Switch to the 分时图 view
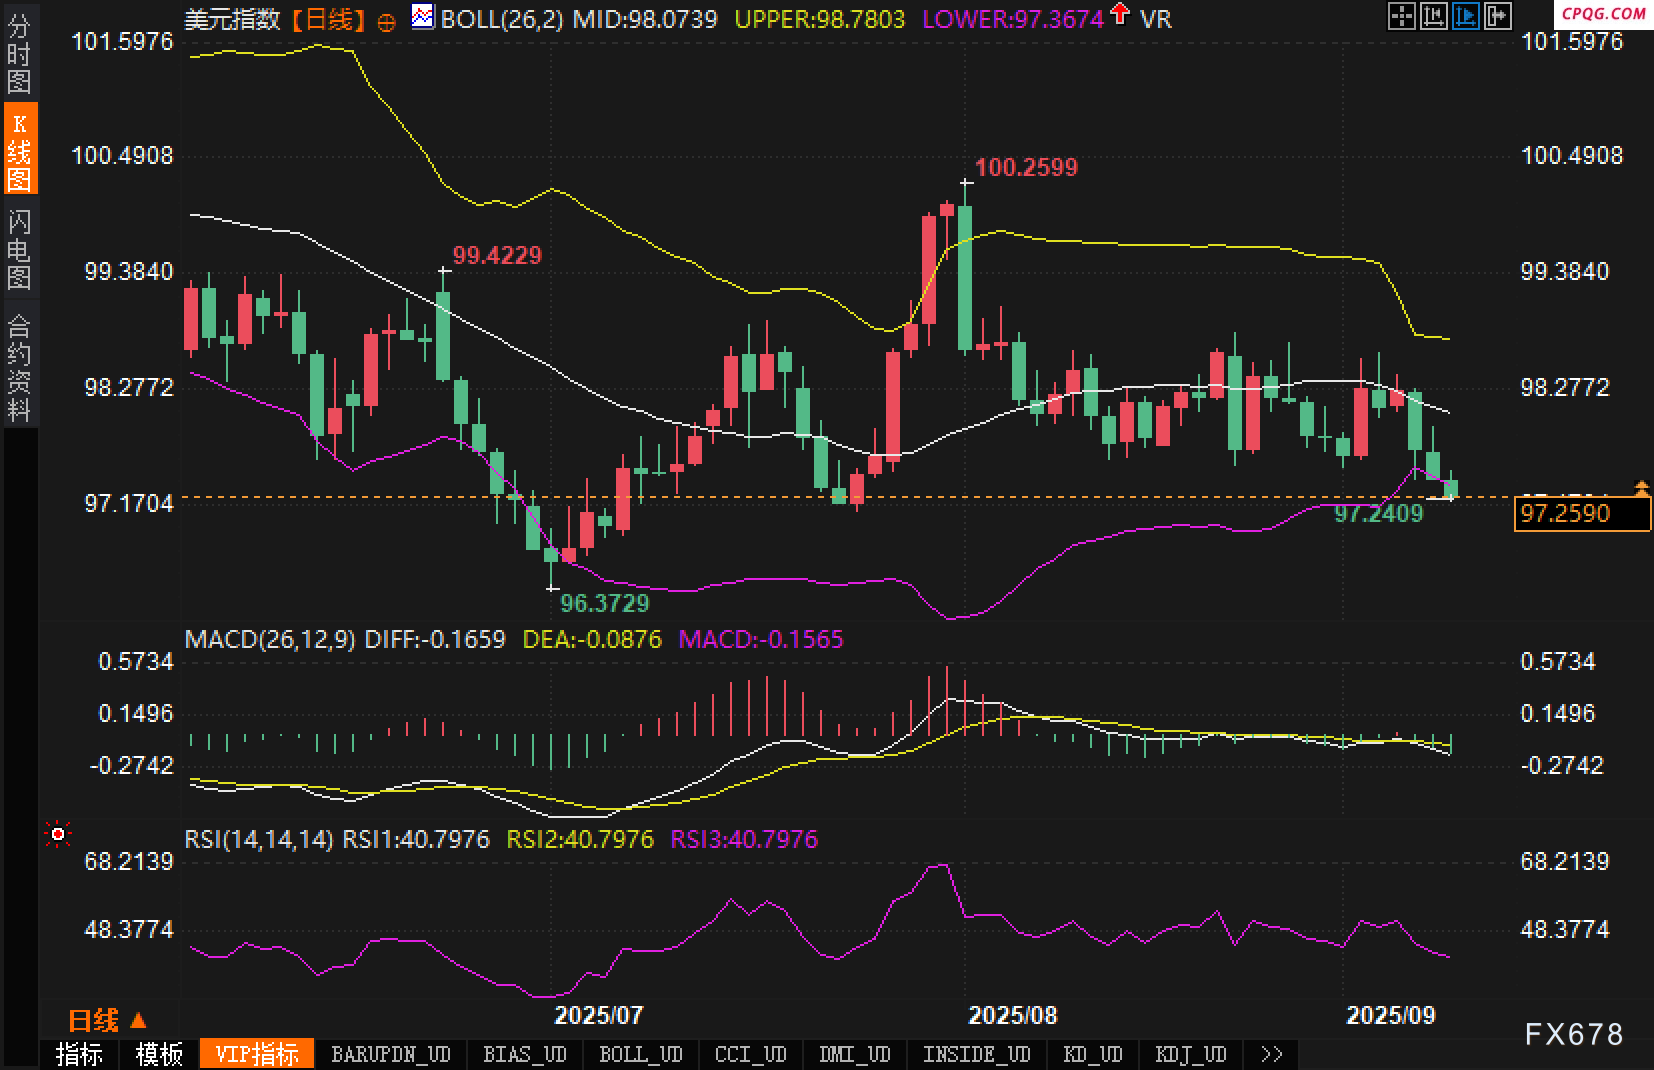The height and width of the screenshot is (1070, 1654). pyautogui.click(x=19, y=53)
